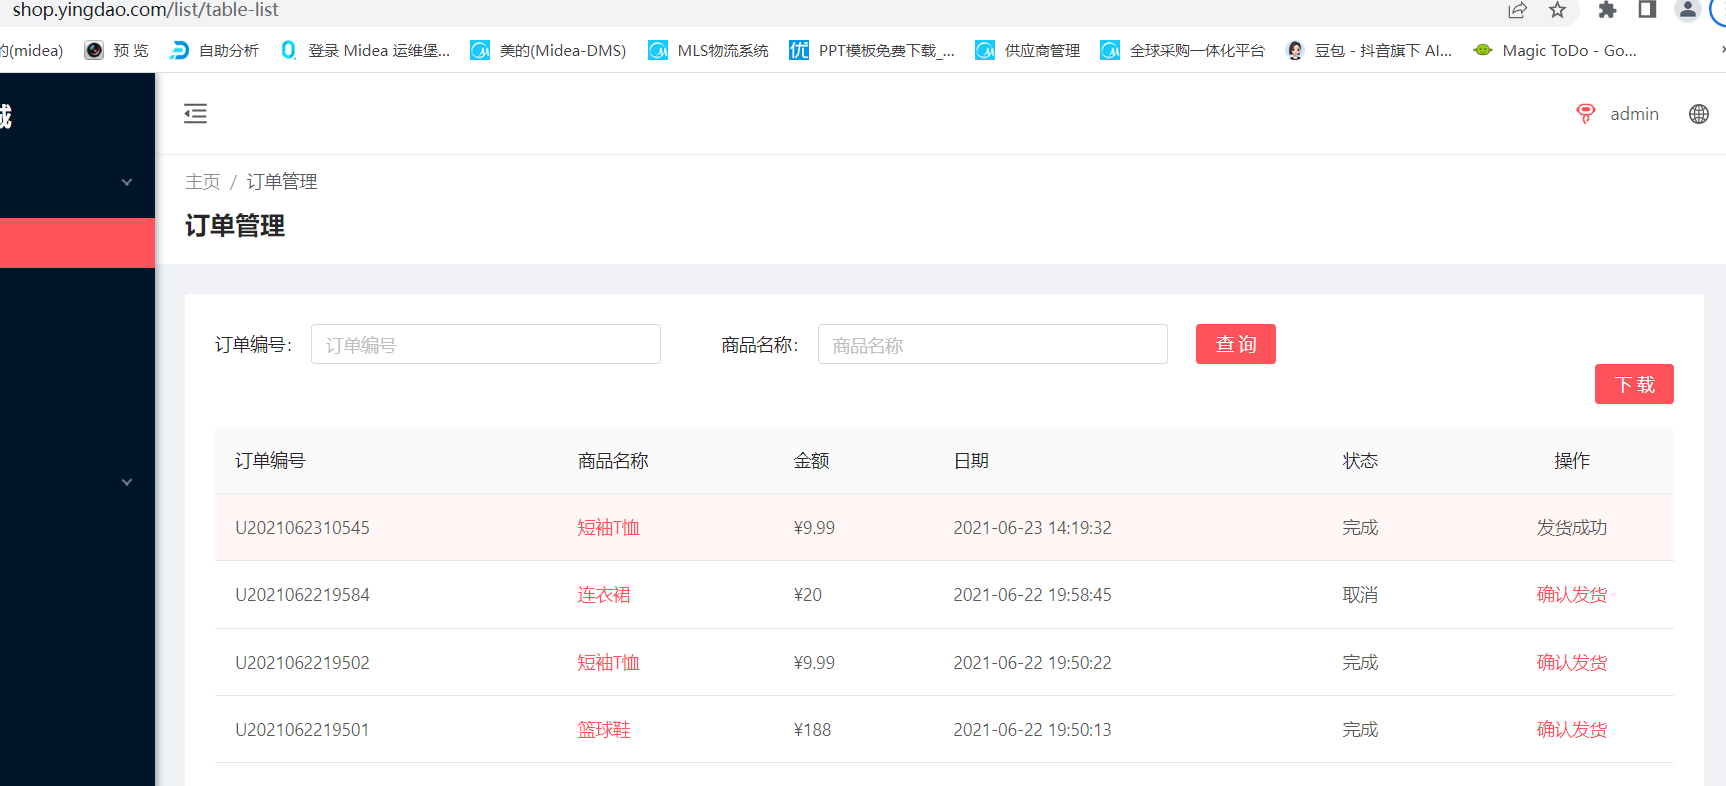Screen dimensions: 1726x786
Task: Open the browser profile icon
Action: tap(1687, 10)
